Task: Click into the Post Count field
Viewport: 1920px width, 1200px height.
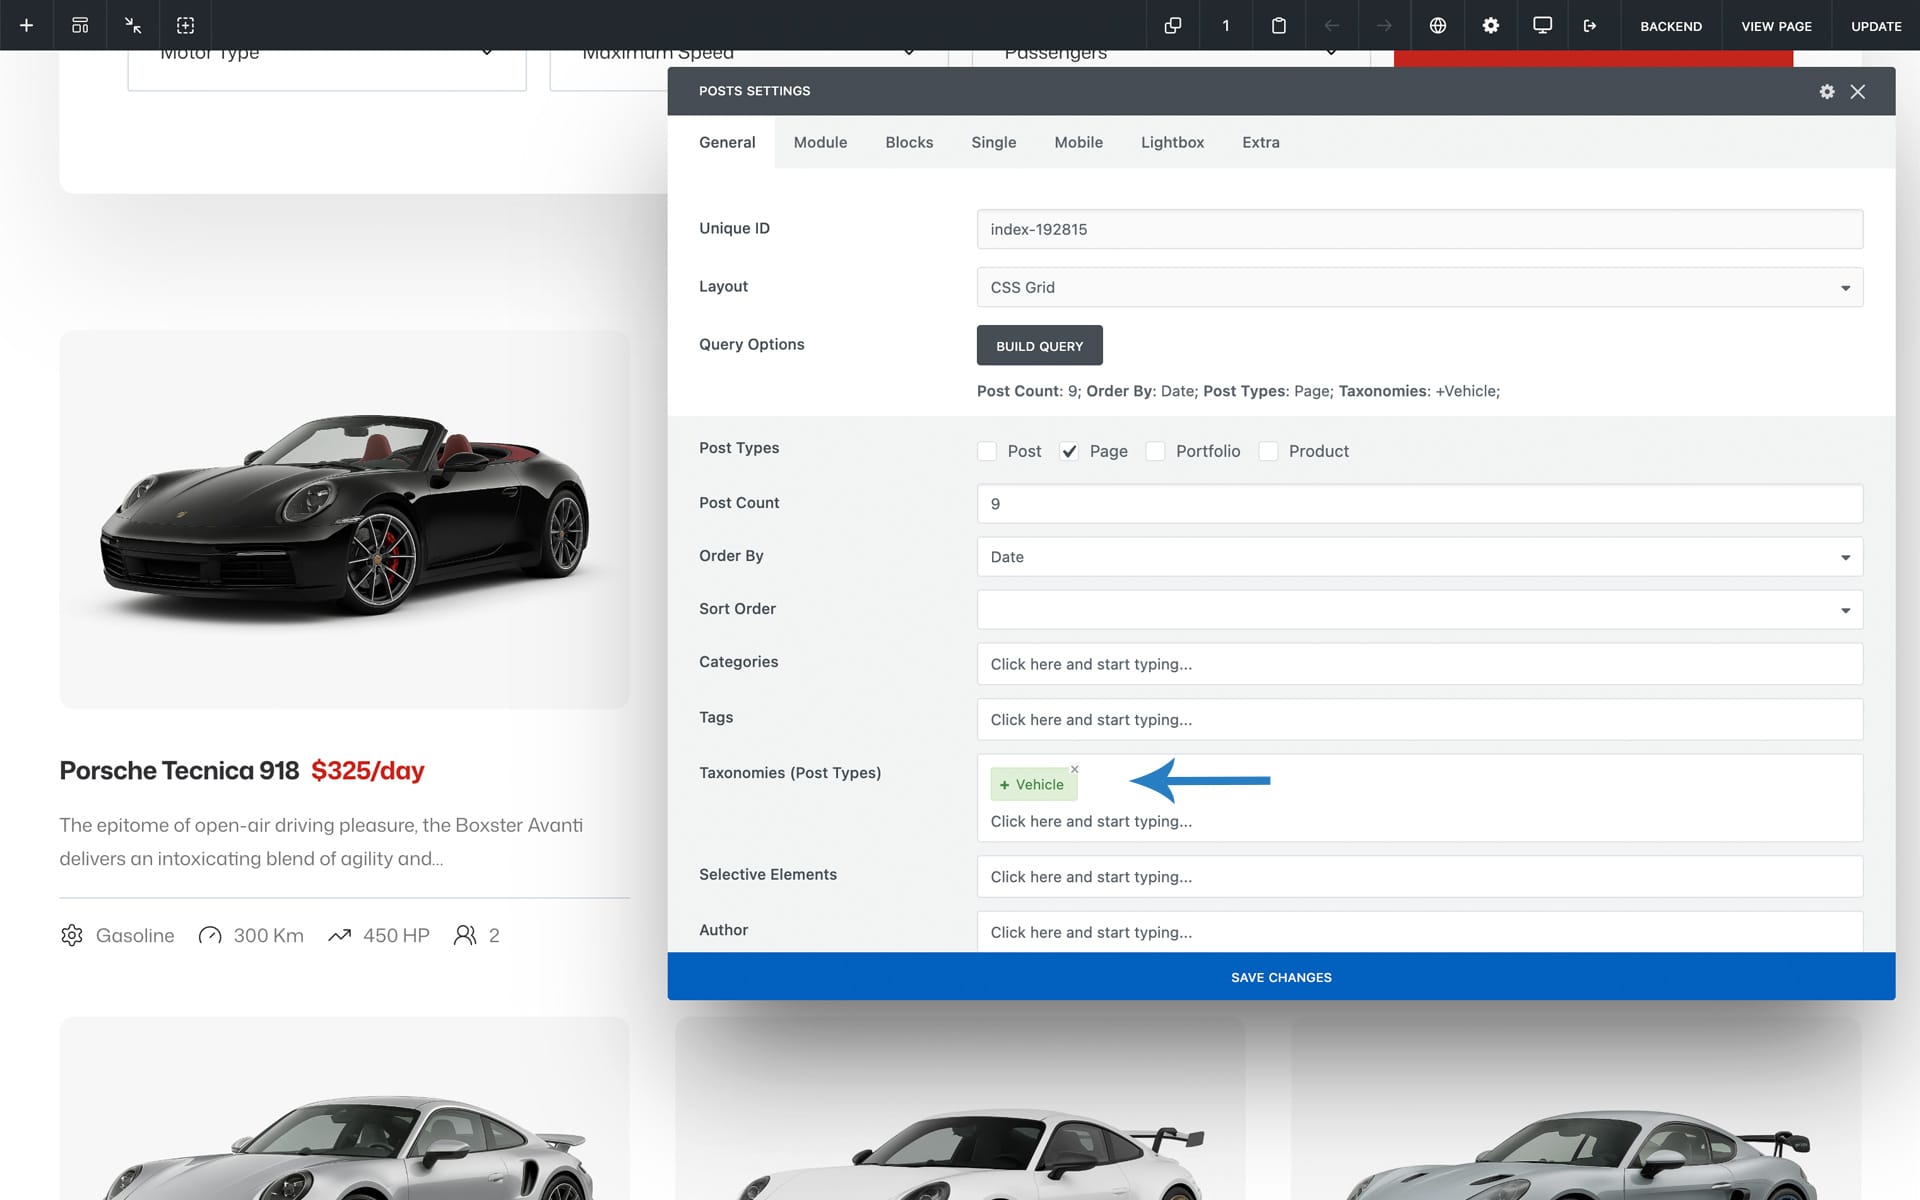Action: coord(1419,504)
